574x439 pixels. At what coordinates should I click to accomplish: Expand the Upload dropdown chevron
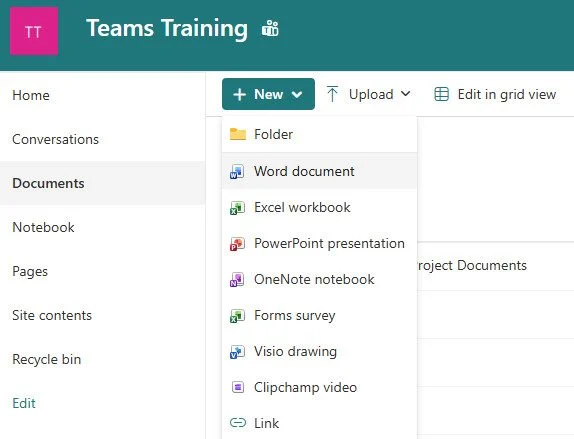tap(405, 94)
